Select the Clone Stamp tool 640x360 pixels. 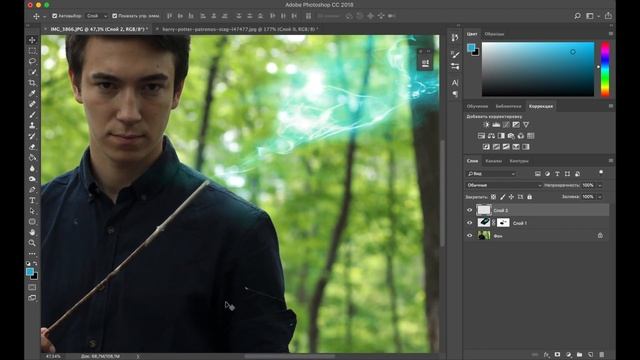(x=32, y=125)
